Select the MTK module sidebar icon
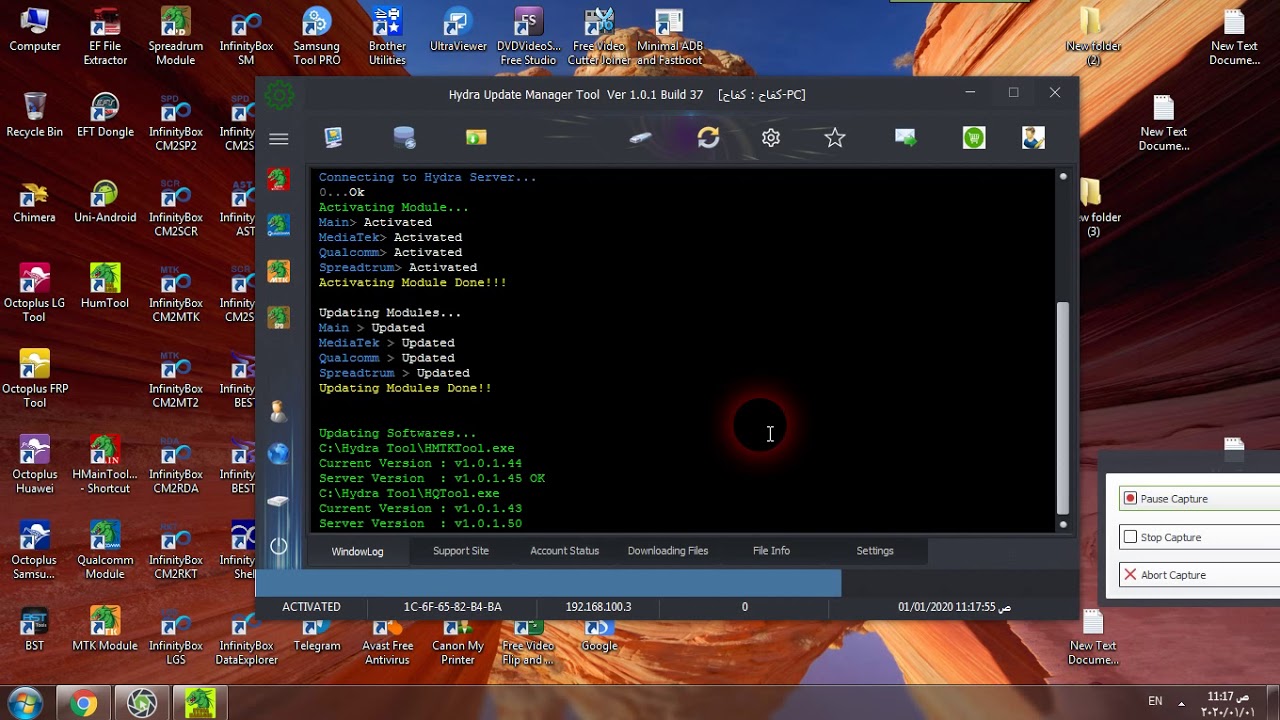 tap(279, 271)
